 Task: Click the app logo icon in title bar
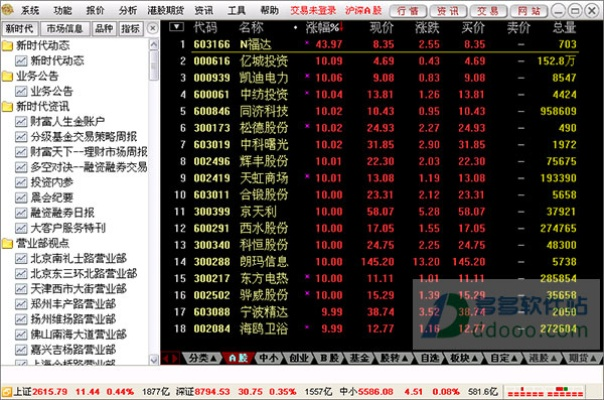[x=8, y=9]
